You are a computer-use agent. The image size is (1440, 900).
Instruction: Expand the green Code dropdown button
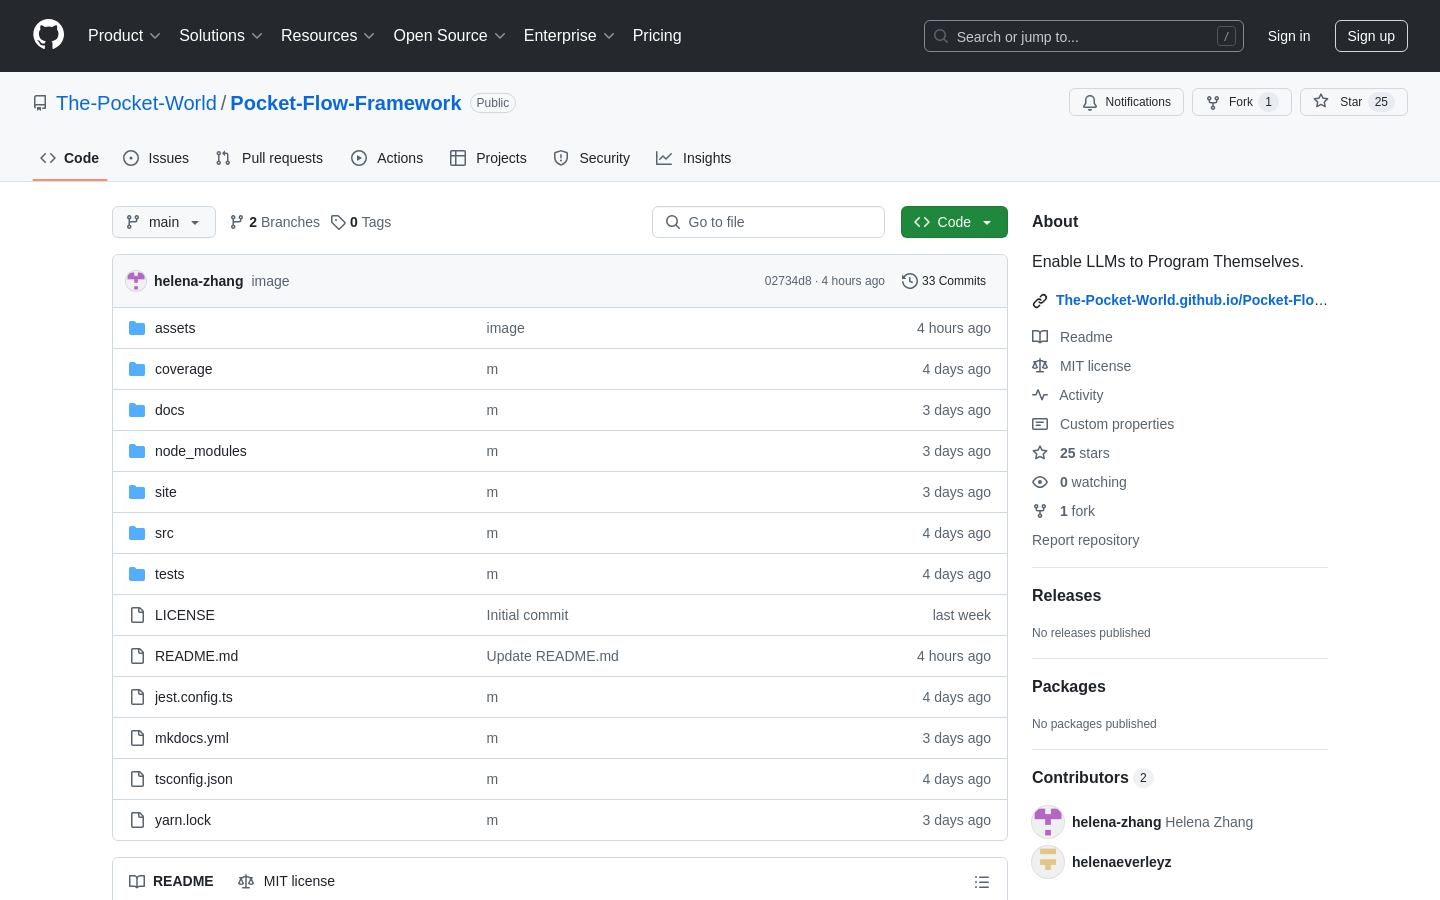click(954, 222)
